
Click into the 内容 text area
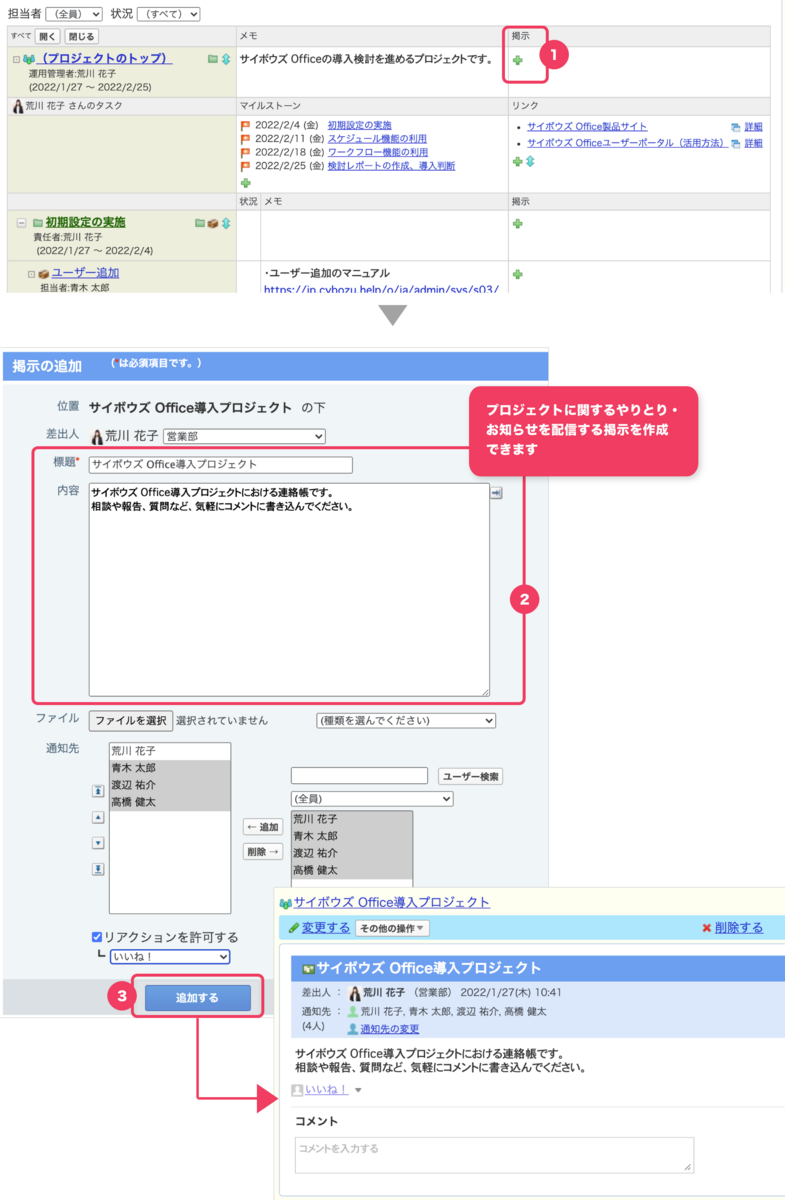point(289,590)
